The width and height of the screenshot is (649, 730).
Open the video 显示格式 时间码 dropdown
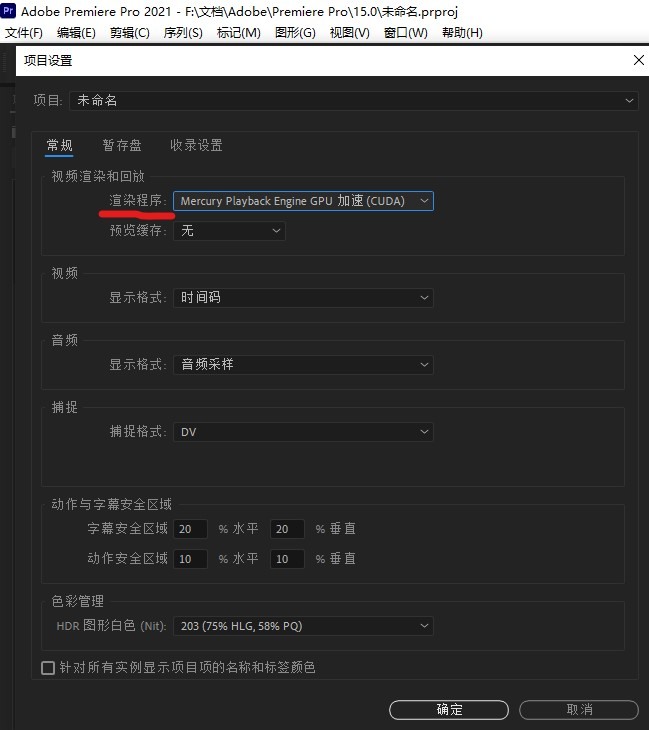click(x=303, y=298)
